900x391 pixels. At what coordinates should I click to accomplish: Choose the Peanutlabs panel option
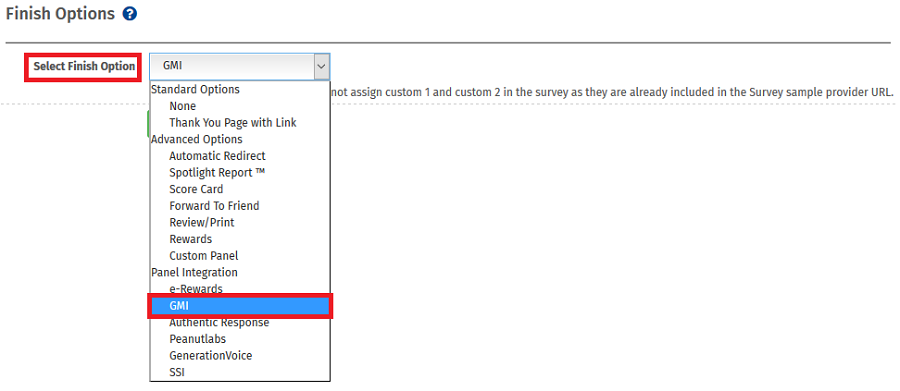tap(240, 339)
